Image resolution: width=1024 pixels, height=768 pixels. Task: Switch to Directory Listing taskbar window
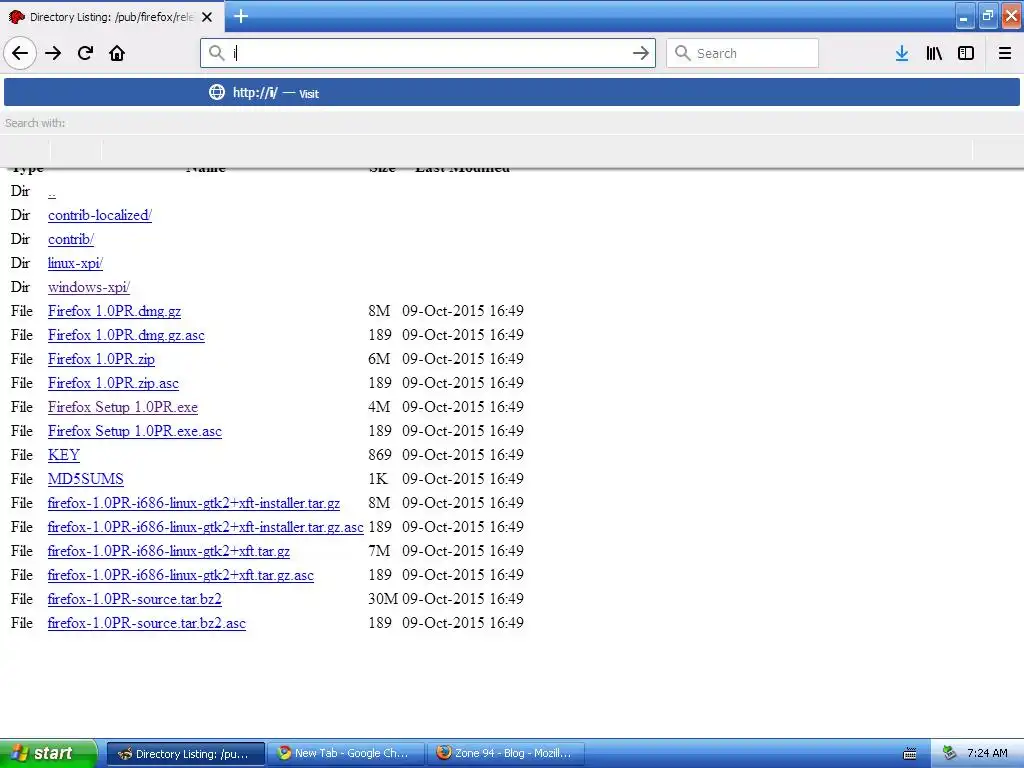click(x=185, y=754)
